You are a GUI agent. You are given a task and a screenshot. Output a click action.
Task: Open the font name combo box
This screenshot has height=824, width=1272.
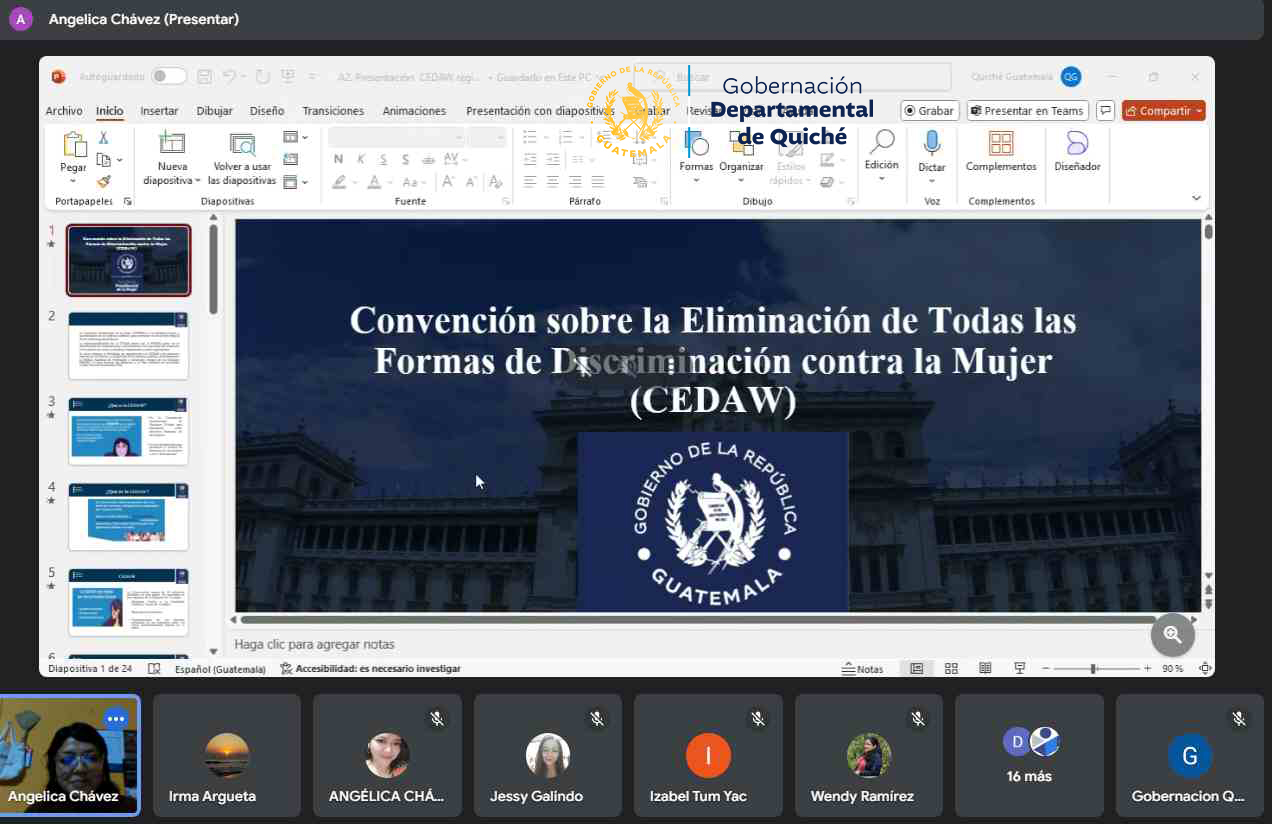click(396, 137)
